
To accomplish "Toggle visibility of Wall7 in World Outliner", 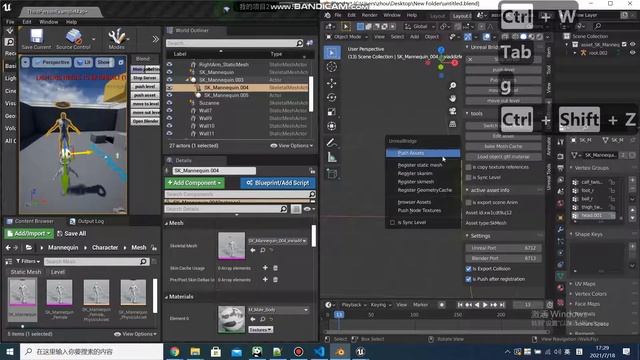I will tap(169, 110).
